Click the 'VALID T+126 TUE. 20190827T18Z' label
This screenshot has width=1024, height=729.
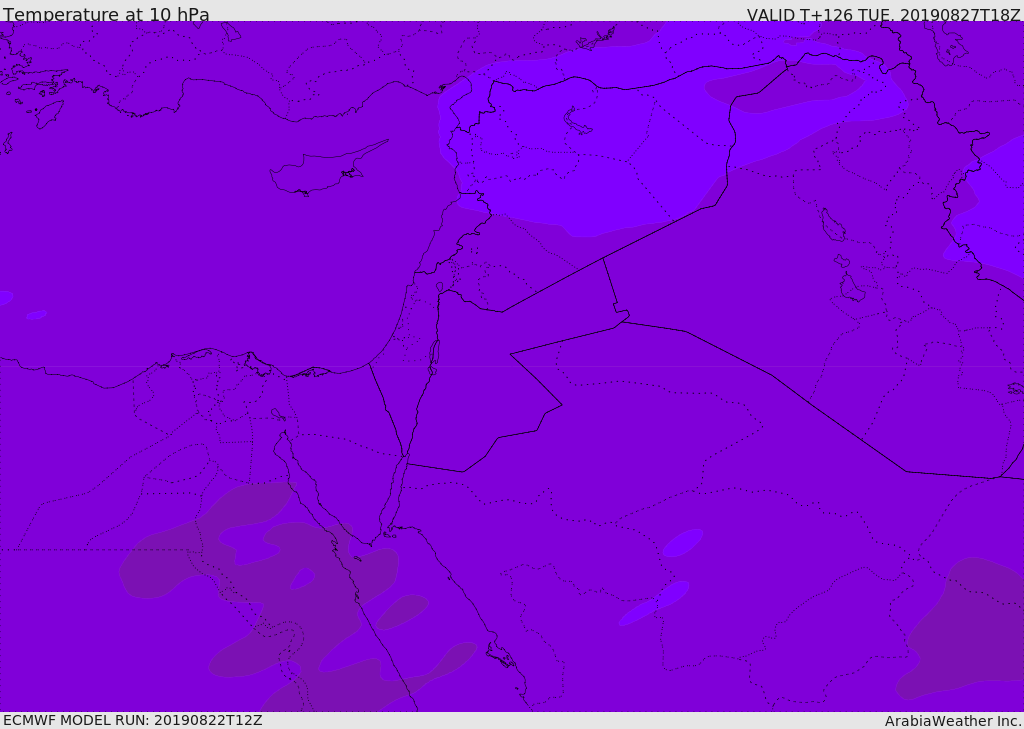tap(884, 14)
